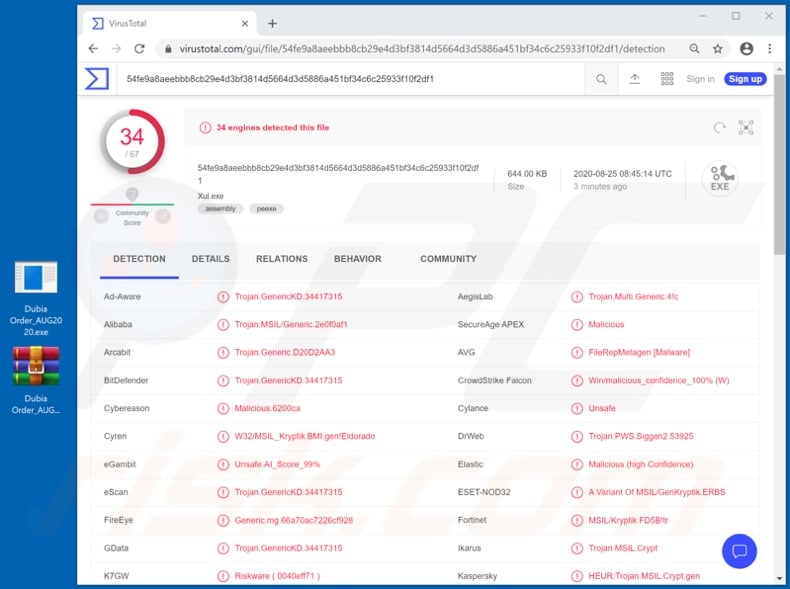
Task: Click the 644.00 KB size value
Action: 527,174
